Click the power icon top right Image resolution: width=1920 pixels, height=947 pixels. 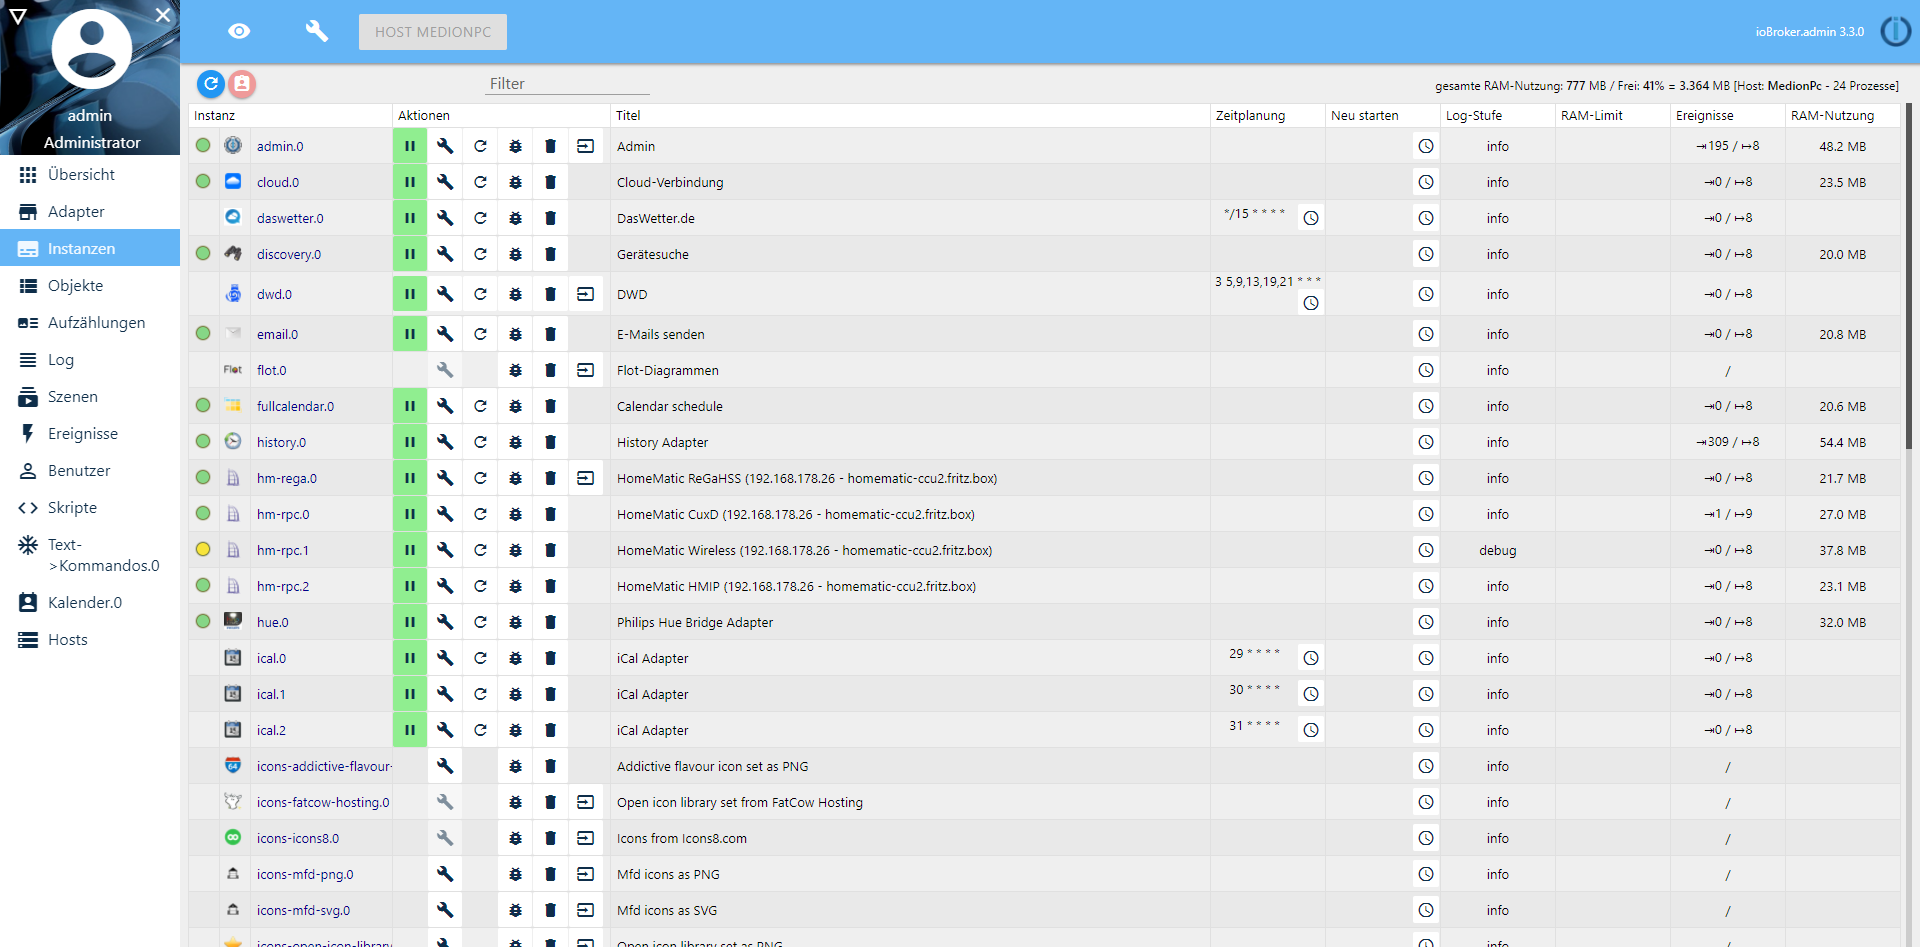coord(1895,31)
